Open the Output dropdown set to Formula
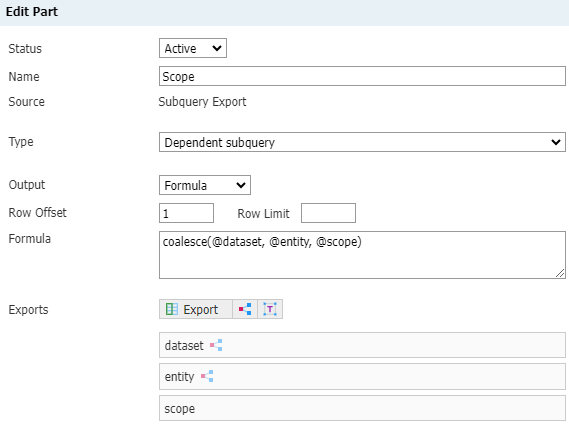This screenshot has width=569, height=432. 205,186
